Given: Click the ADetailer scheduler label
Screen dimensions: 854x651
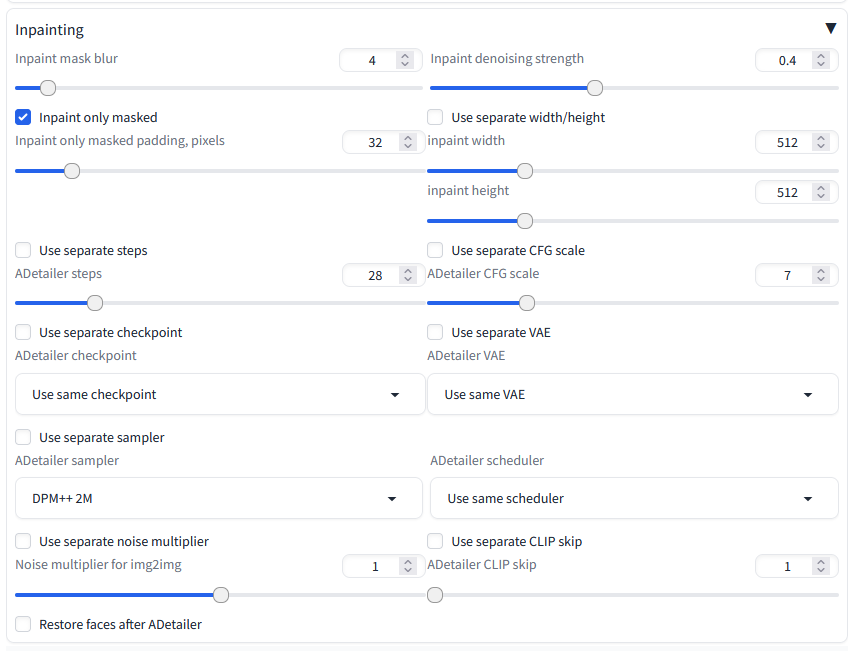Looking at the screenshot, I should pyautogui.click(x=487, y=460).
